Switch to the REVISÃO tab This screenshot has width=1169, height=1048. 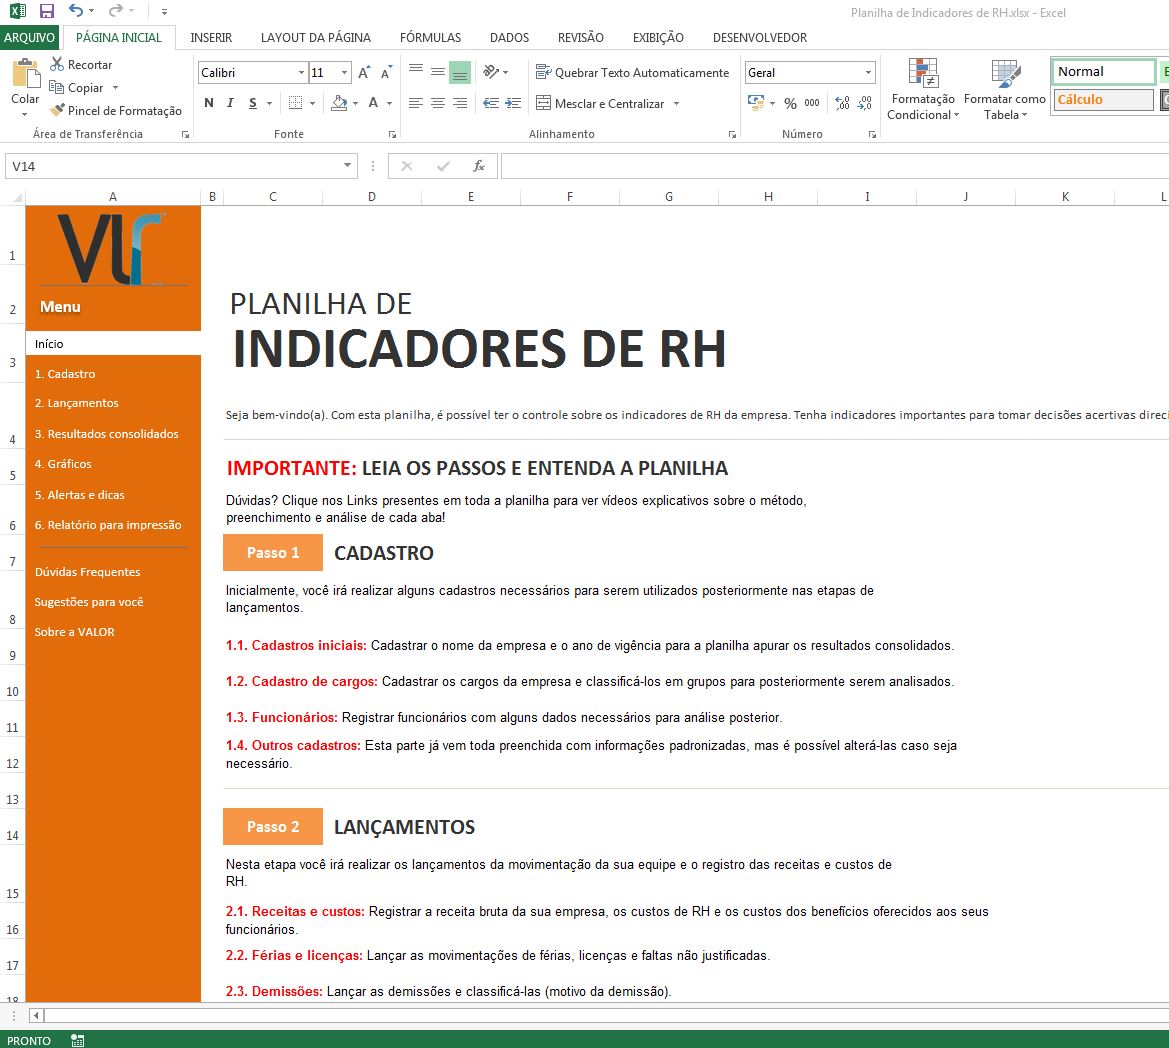coord(581,37)
